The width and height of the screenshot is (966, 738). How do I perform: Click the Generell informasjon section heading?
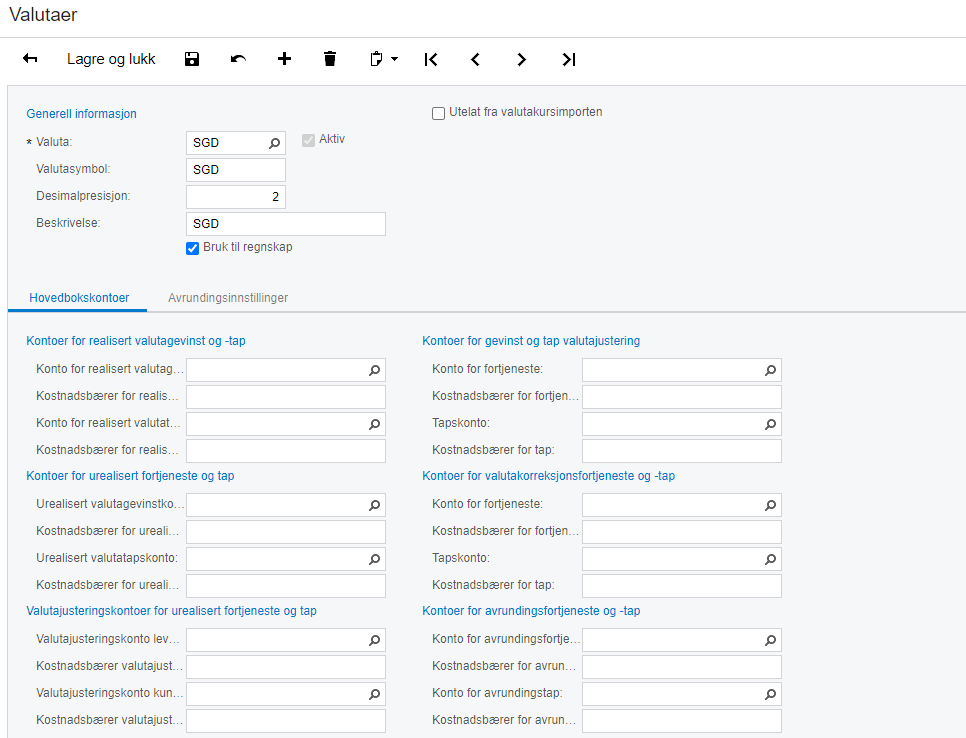[x=81, y=114]
